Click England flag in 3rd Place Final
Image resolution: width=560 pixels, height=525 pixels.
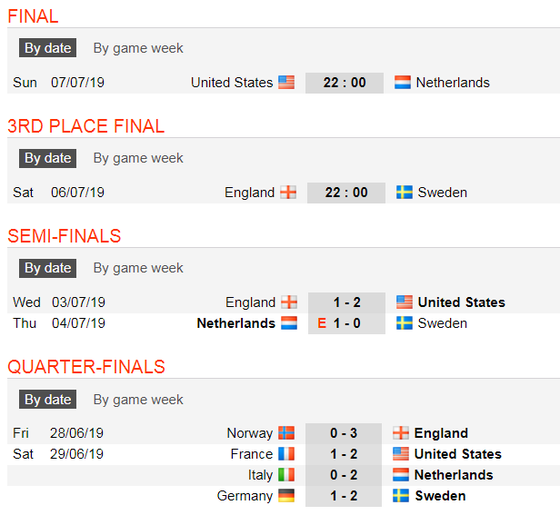(x=288, y=192)
